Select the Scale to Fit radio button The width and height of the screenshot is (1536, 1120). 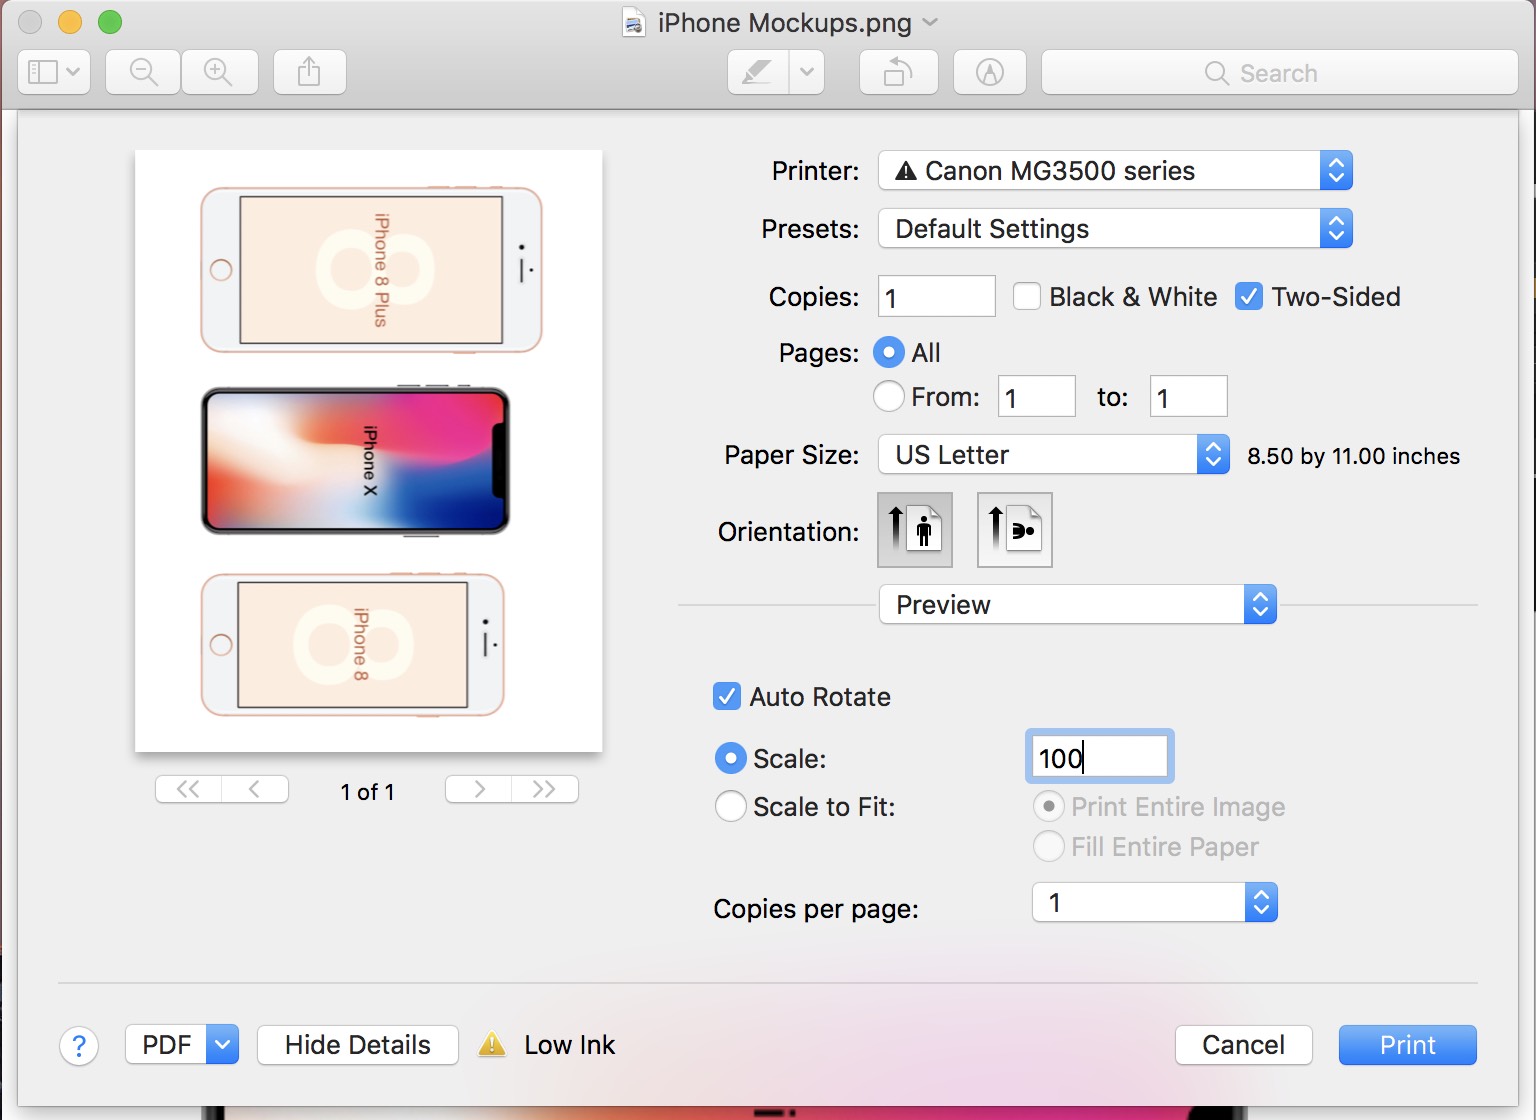pyautogui.click(x=731, y=806)
